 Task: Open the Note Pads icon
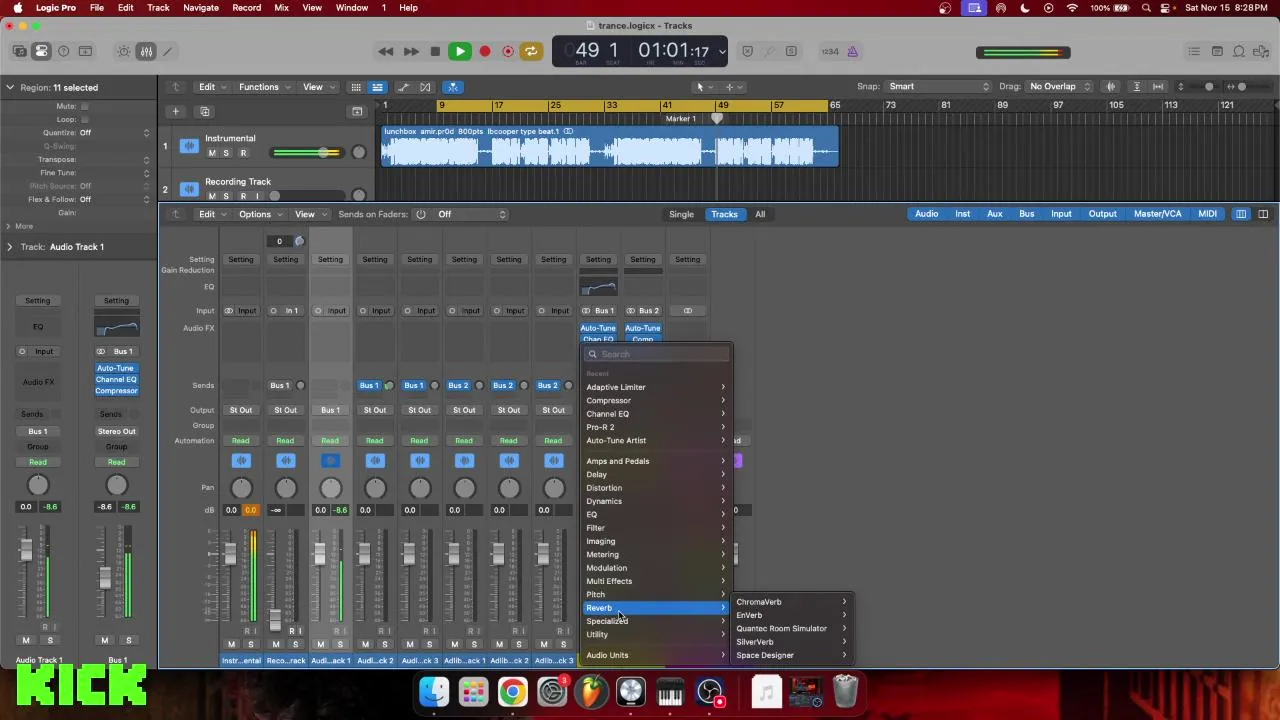[1217, 51]
